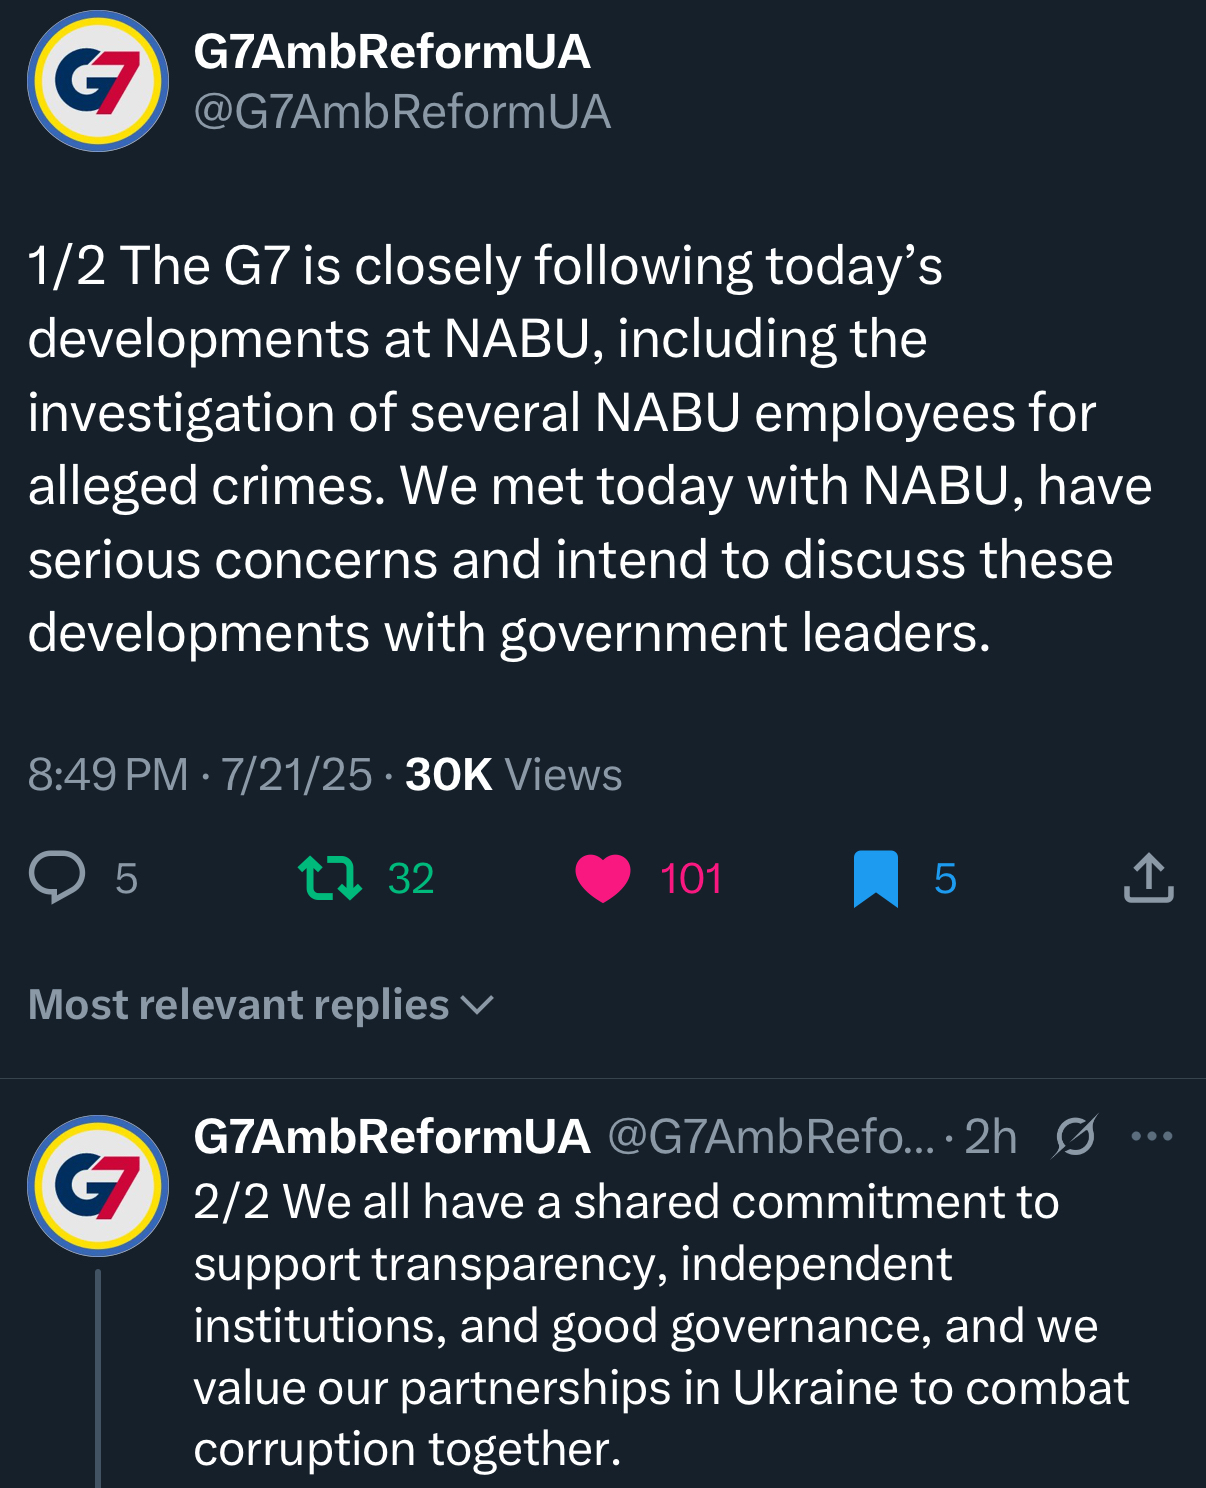Remove bookmark using blue bookmark icon
The width and height of the screenshot is (1206, 1488).
click(x=876, y=878)
